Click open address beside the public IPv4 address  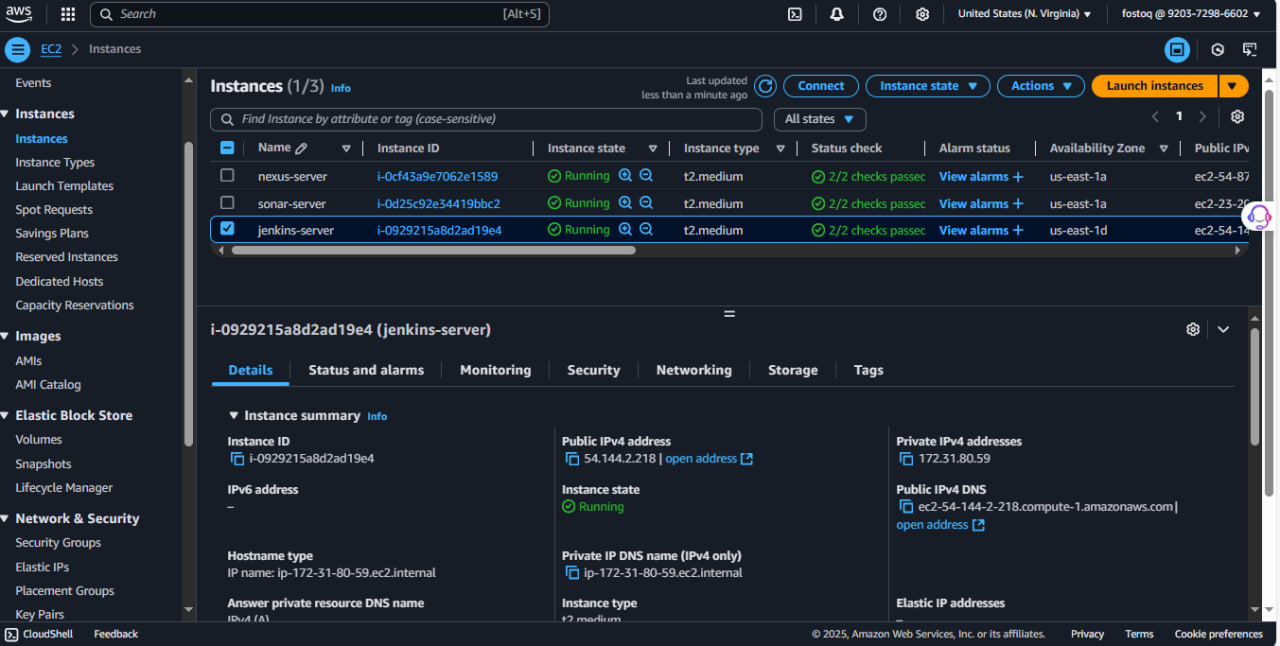point(709,459)
